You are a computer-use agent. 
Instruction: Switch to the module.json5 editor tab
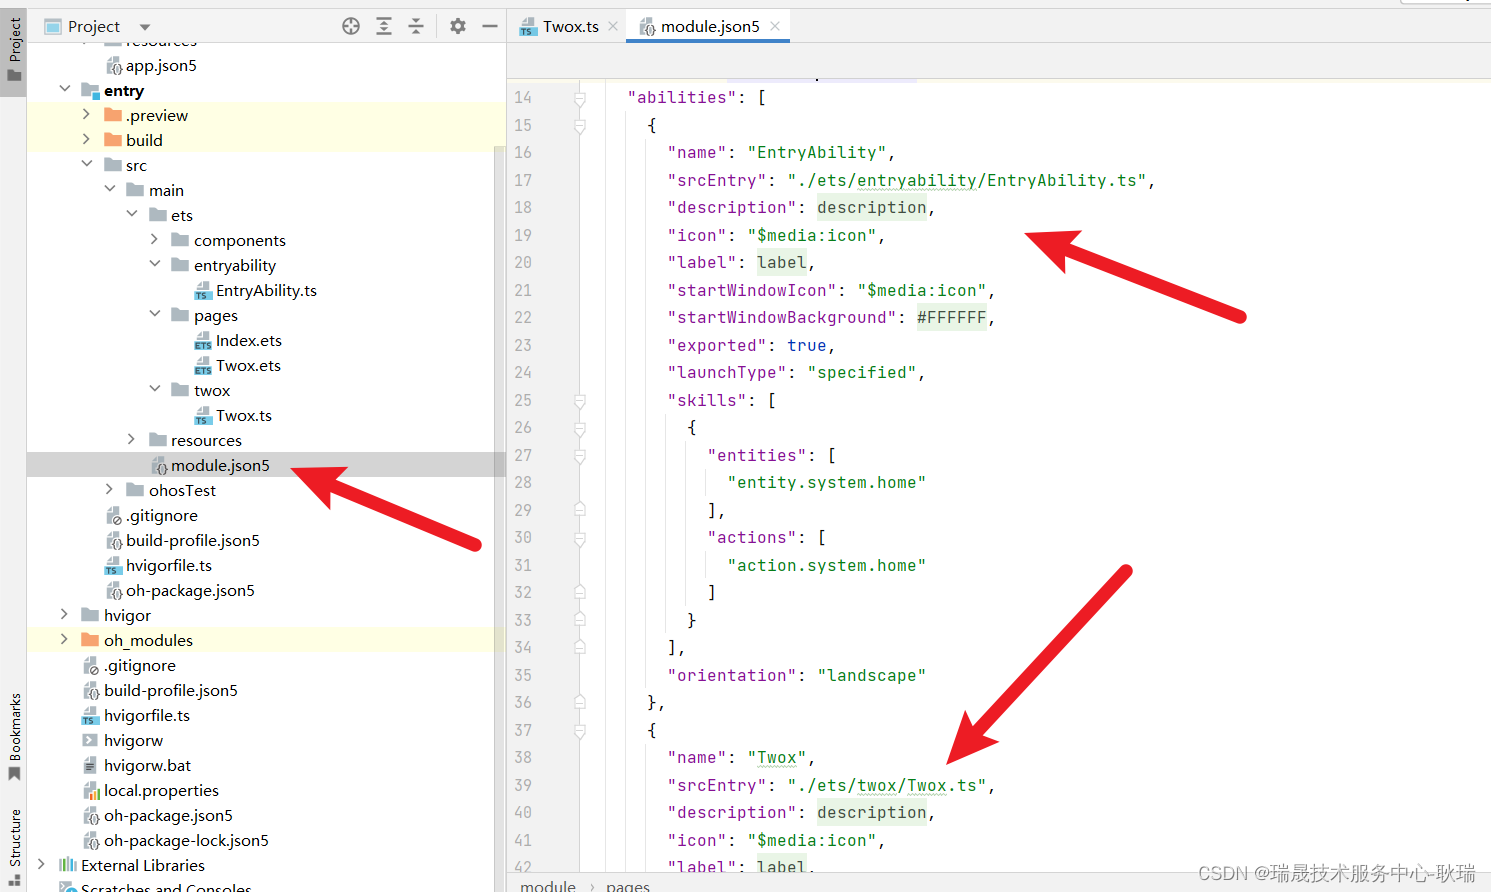tap(710, 27)
